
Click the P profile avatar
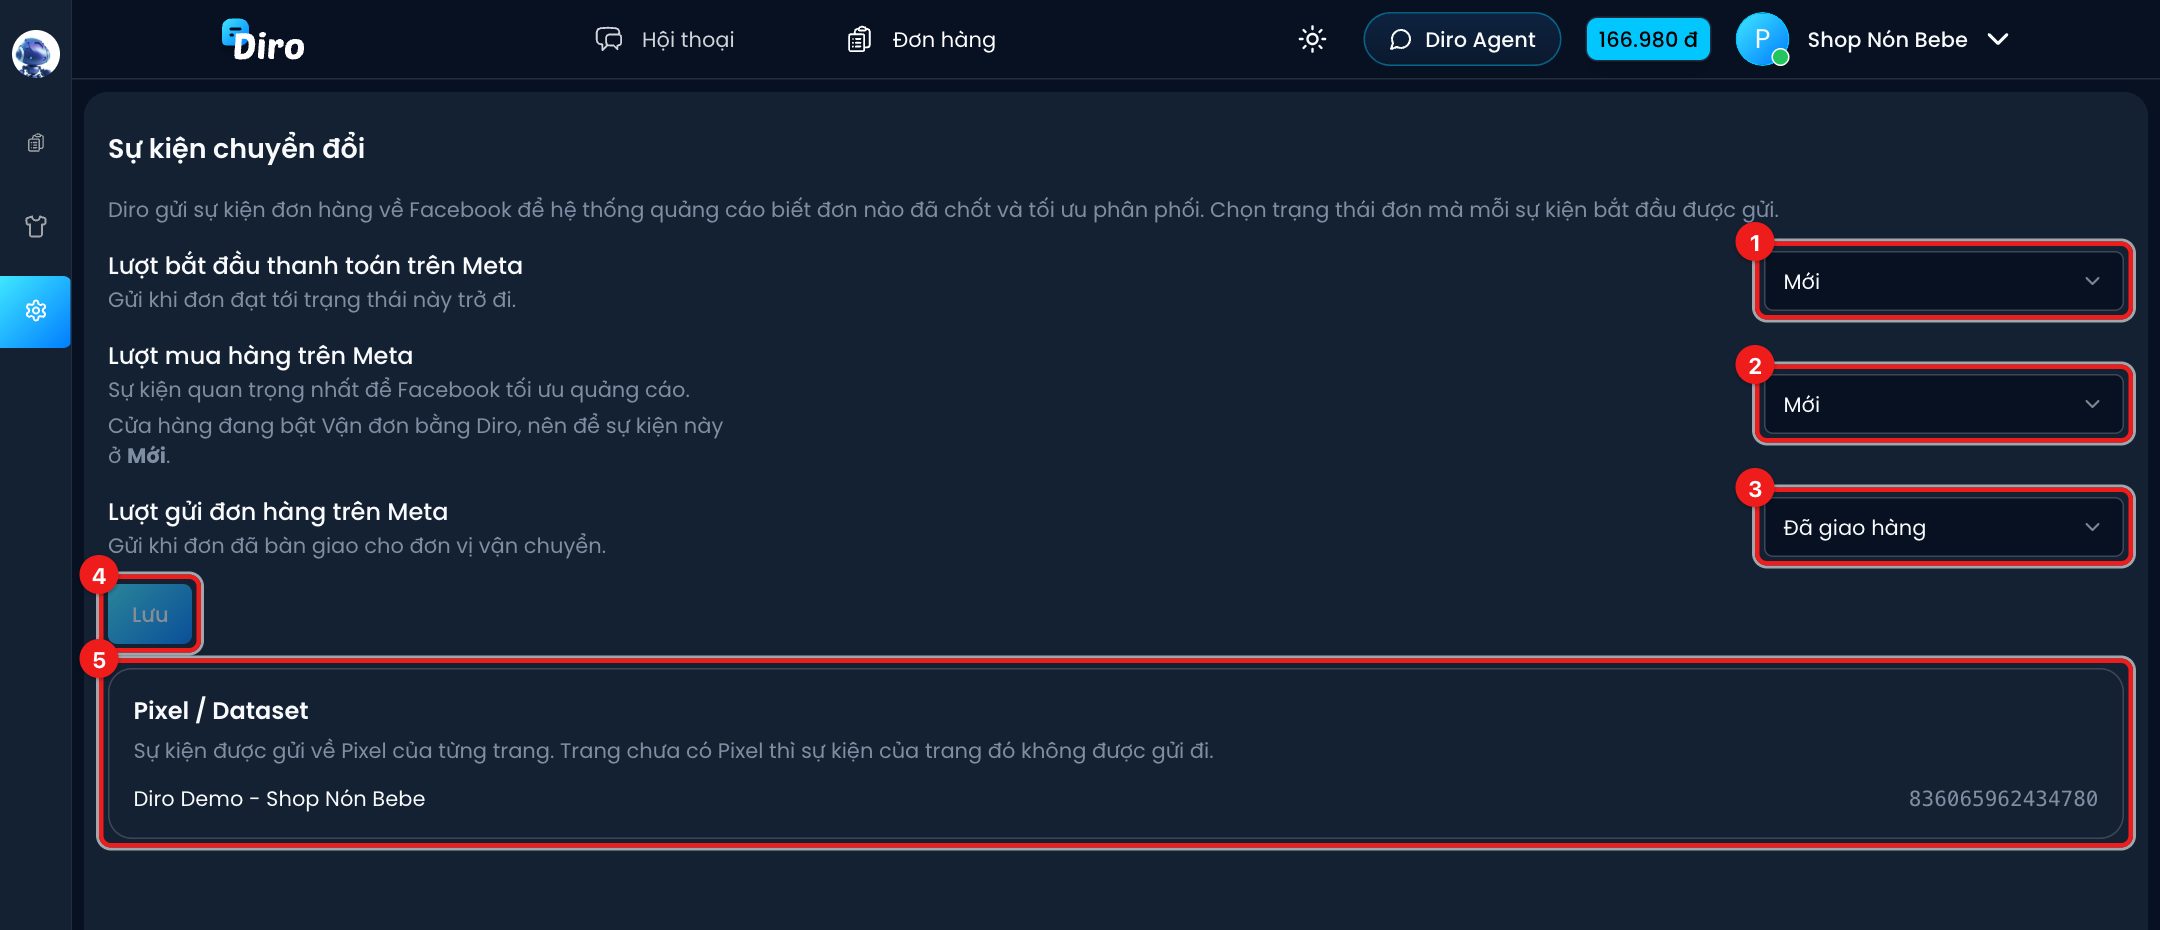[x=1762, y=39]
